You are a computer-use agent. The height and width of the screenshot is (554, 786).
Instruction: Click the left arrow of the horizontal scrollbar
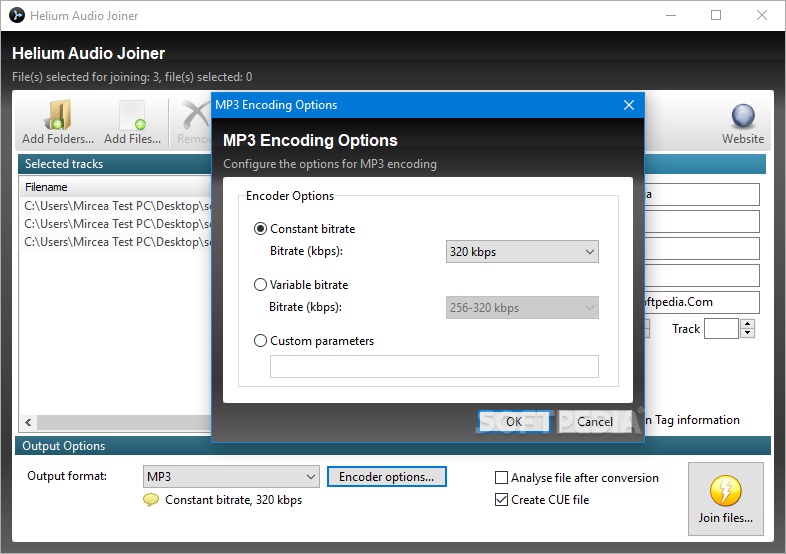coord(28,422)
